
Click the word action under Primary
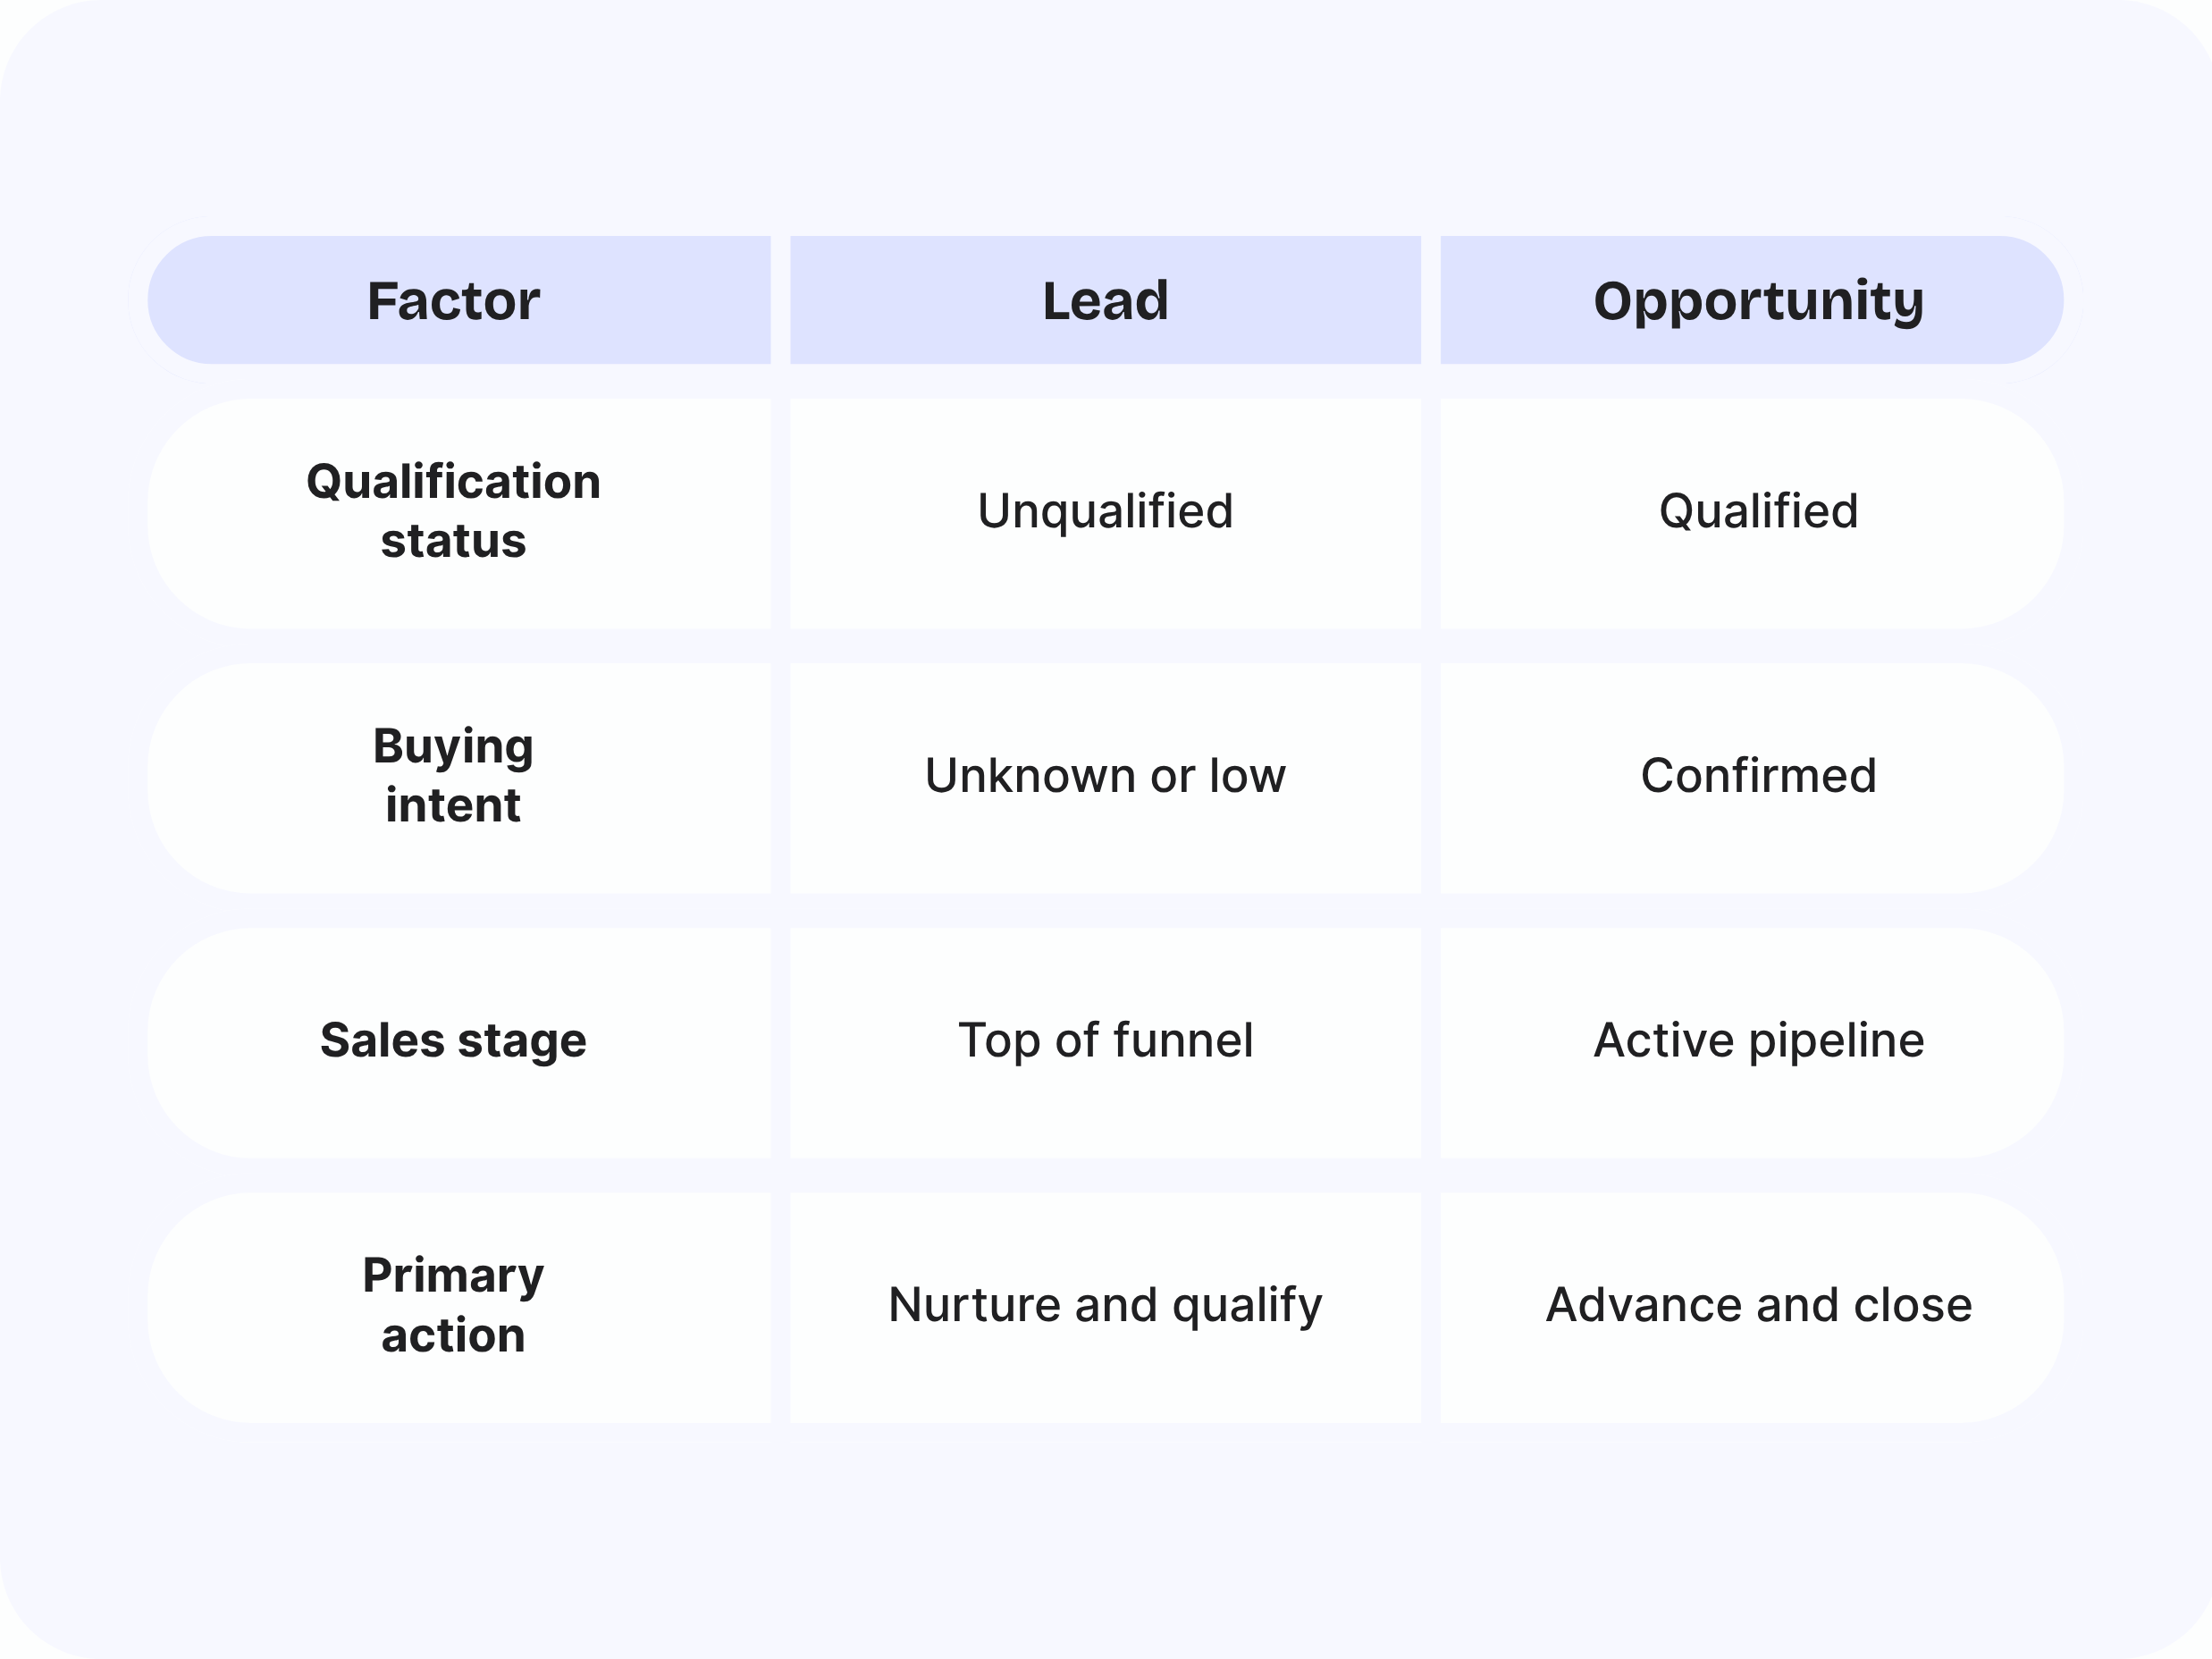point(453,1336)
